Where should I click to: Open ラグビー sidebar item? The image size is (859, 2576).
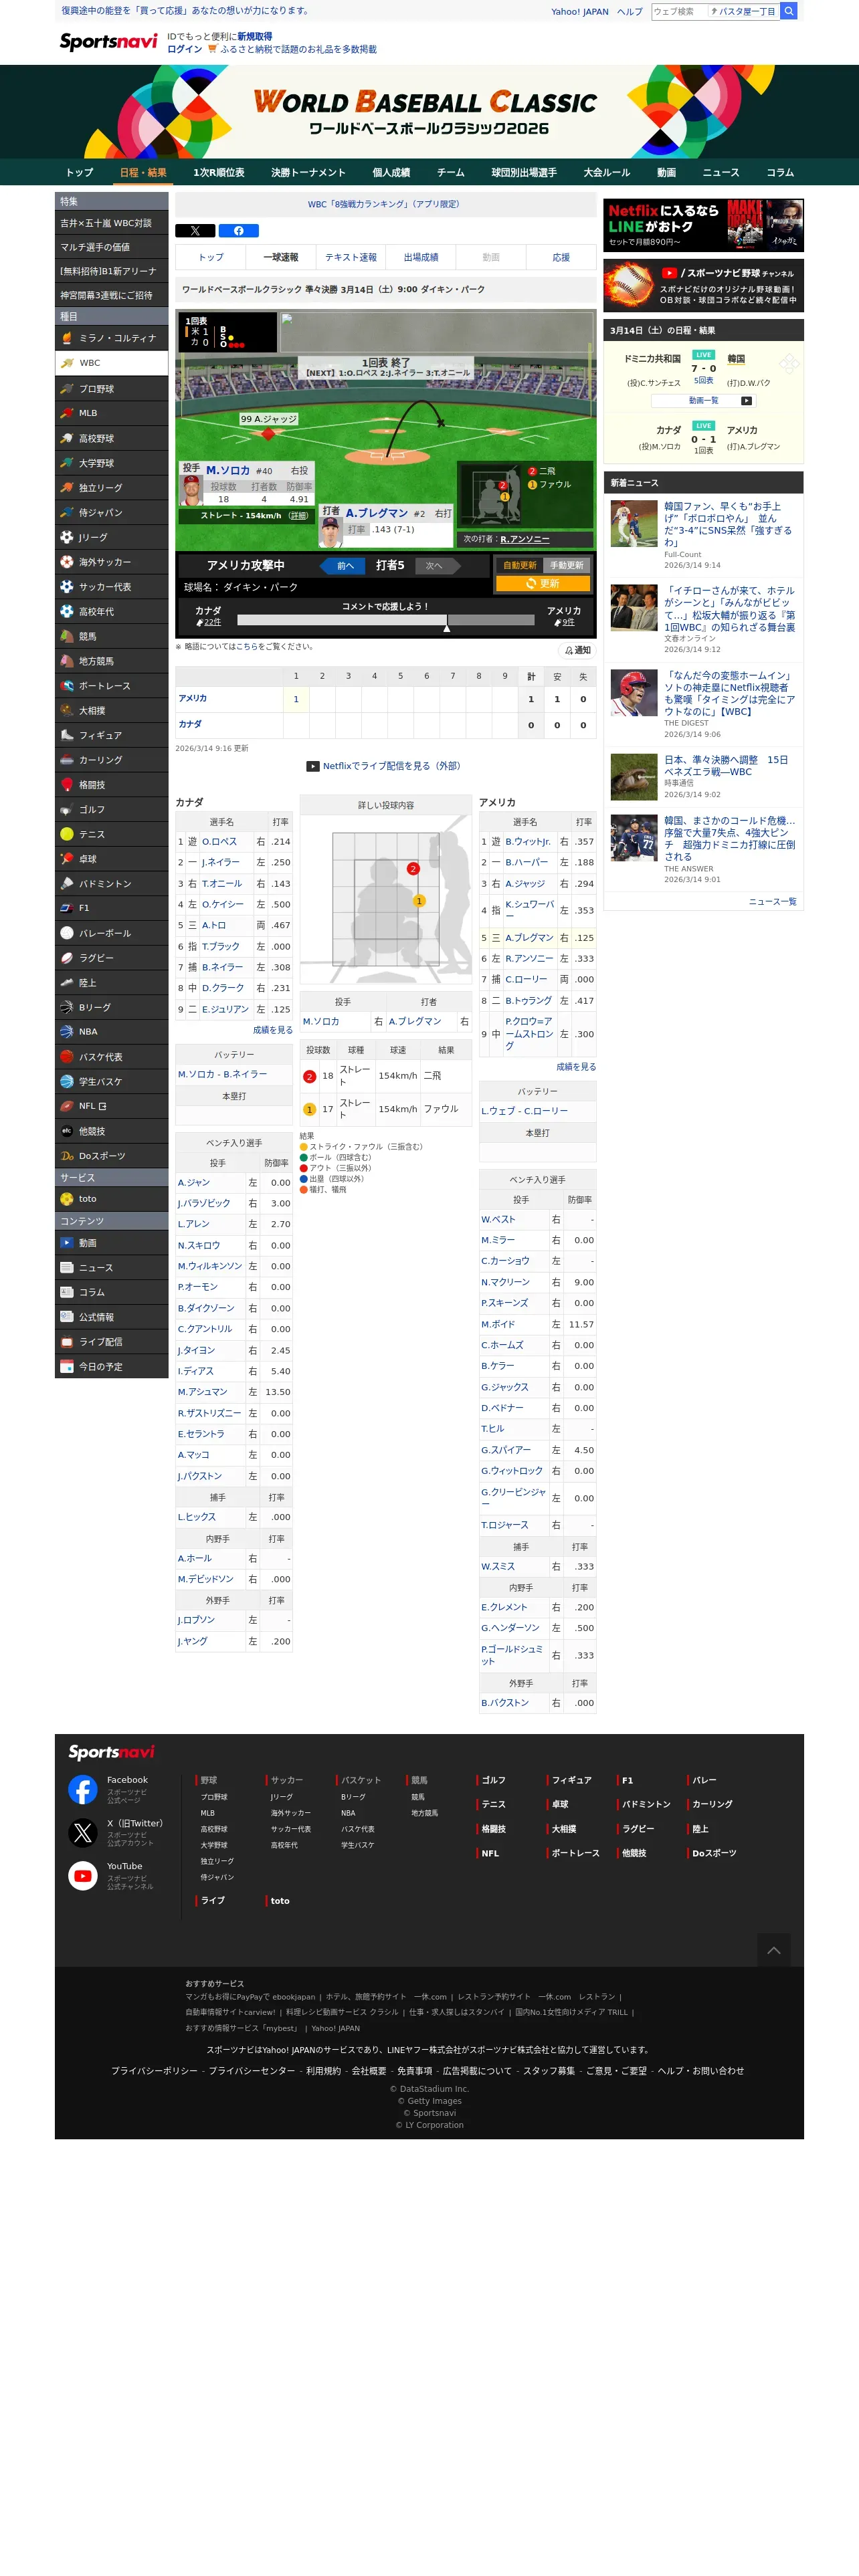[x=111, y=958]
